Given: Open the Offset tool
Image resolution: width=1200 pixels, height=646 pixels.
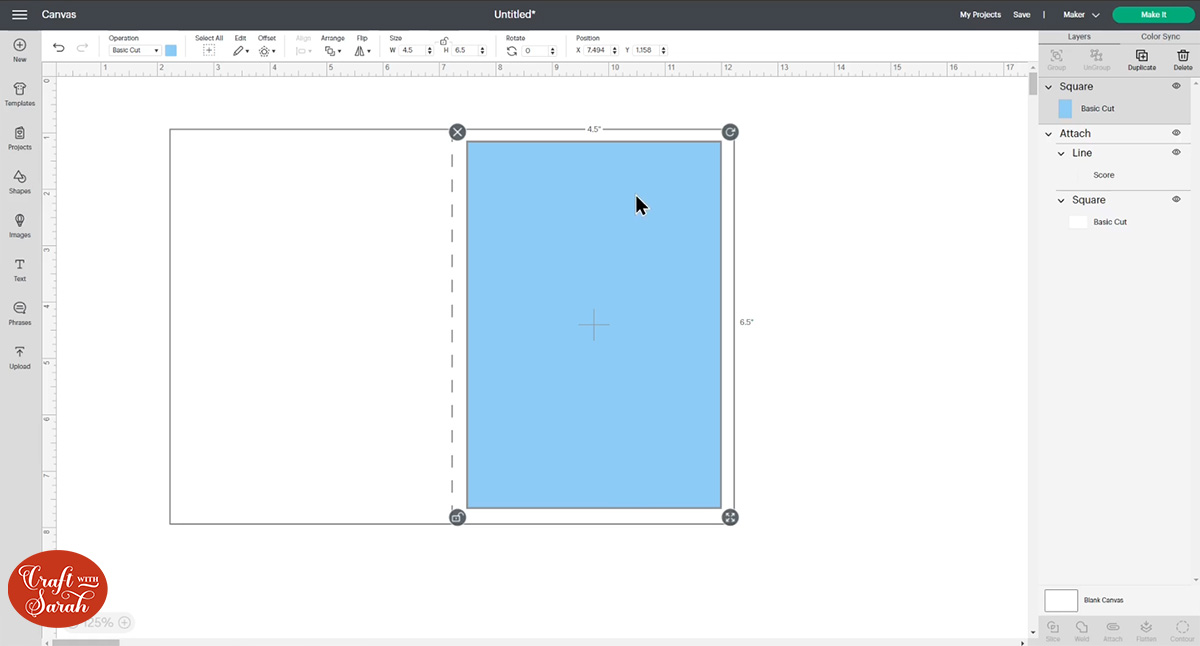Looking at the screenshot, I should coord(266,50).
